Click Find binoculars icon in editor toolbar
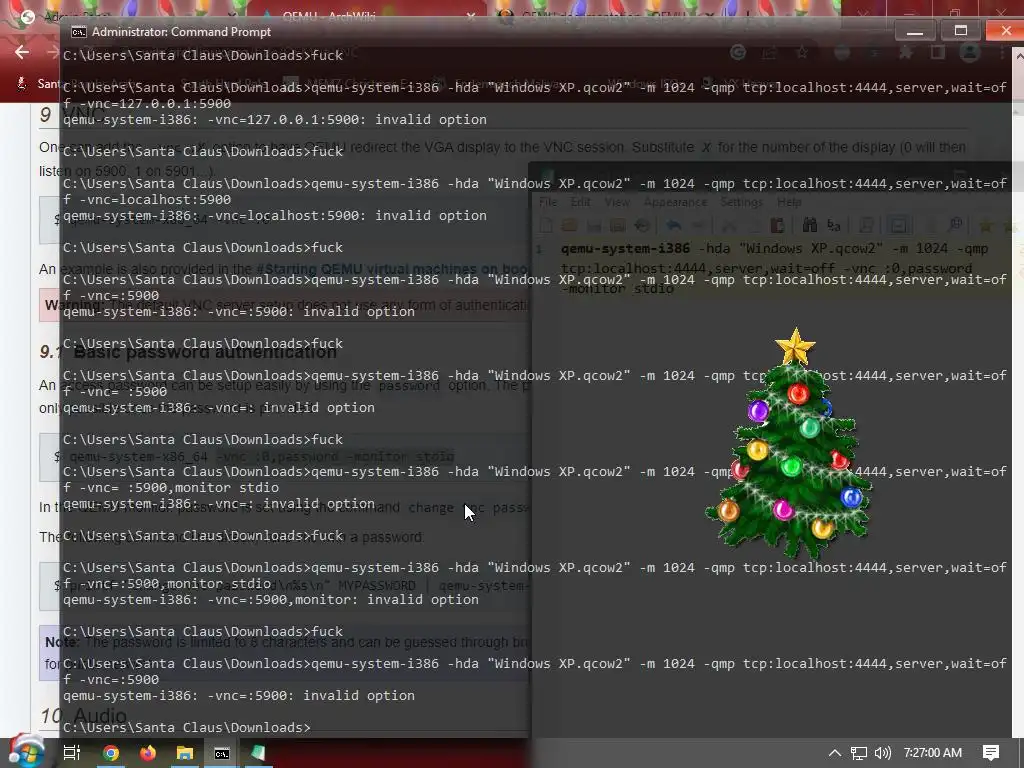The width and height of the screenshot is (1024, 768). click(x=810, y=226)
